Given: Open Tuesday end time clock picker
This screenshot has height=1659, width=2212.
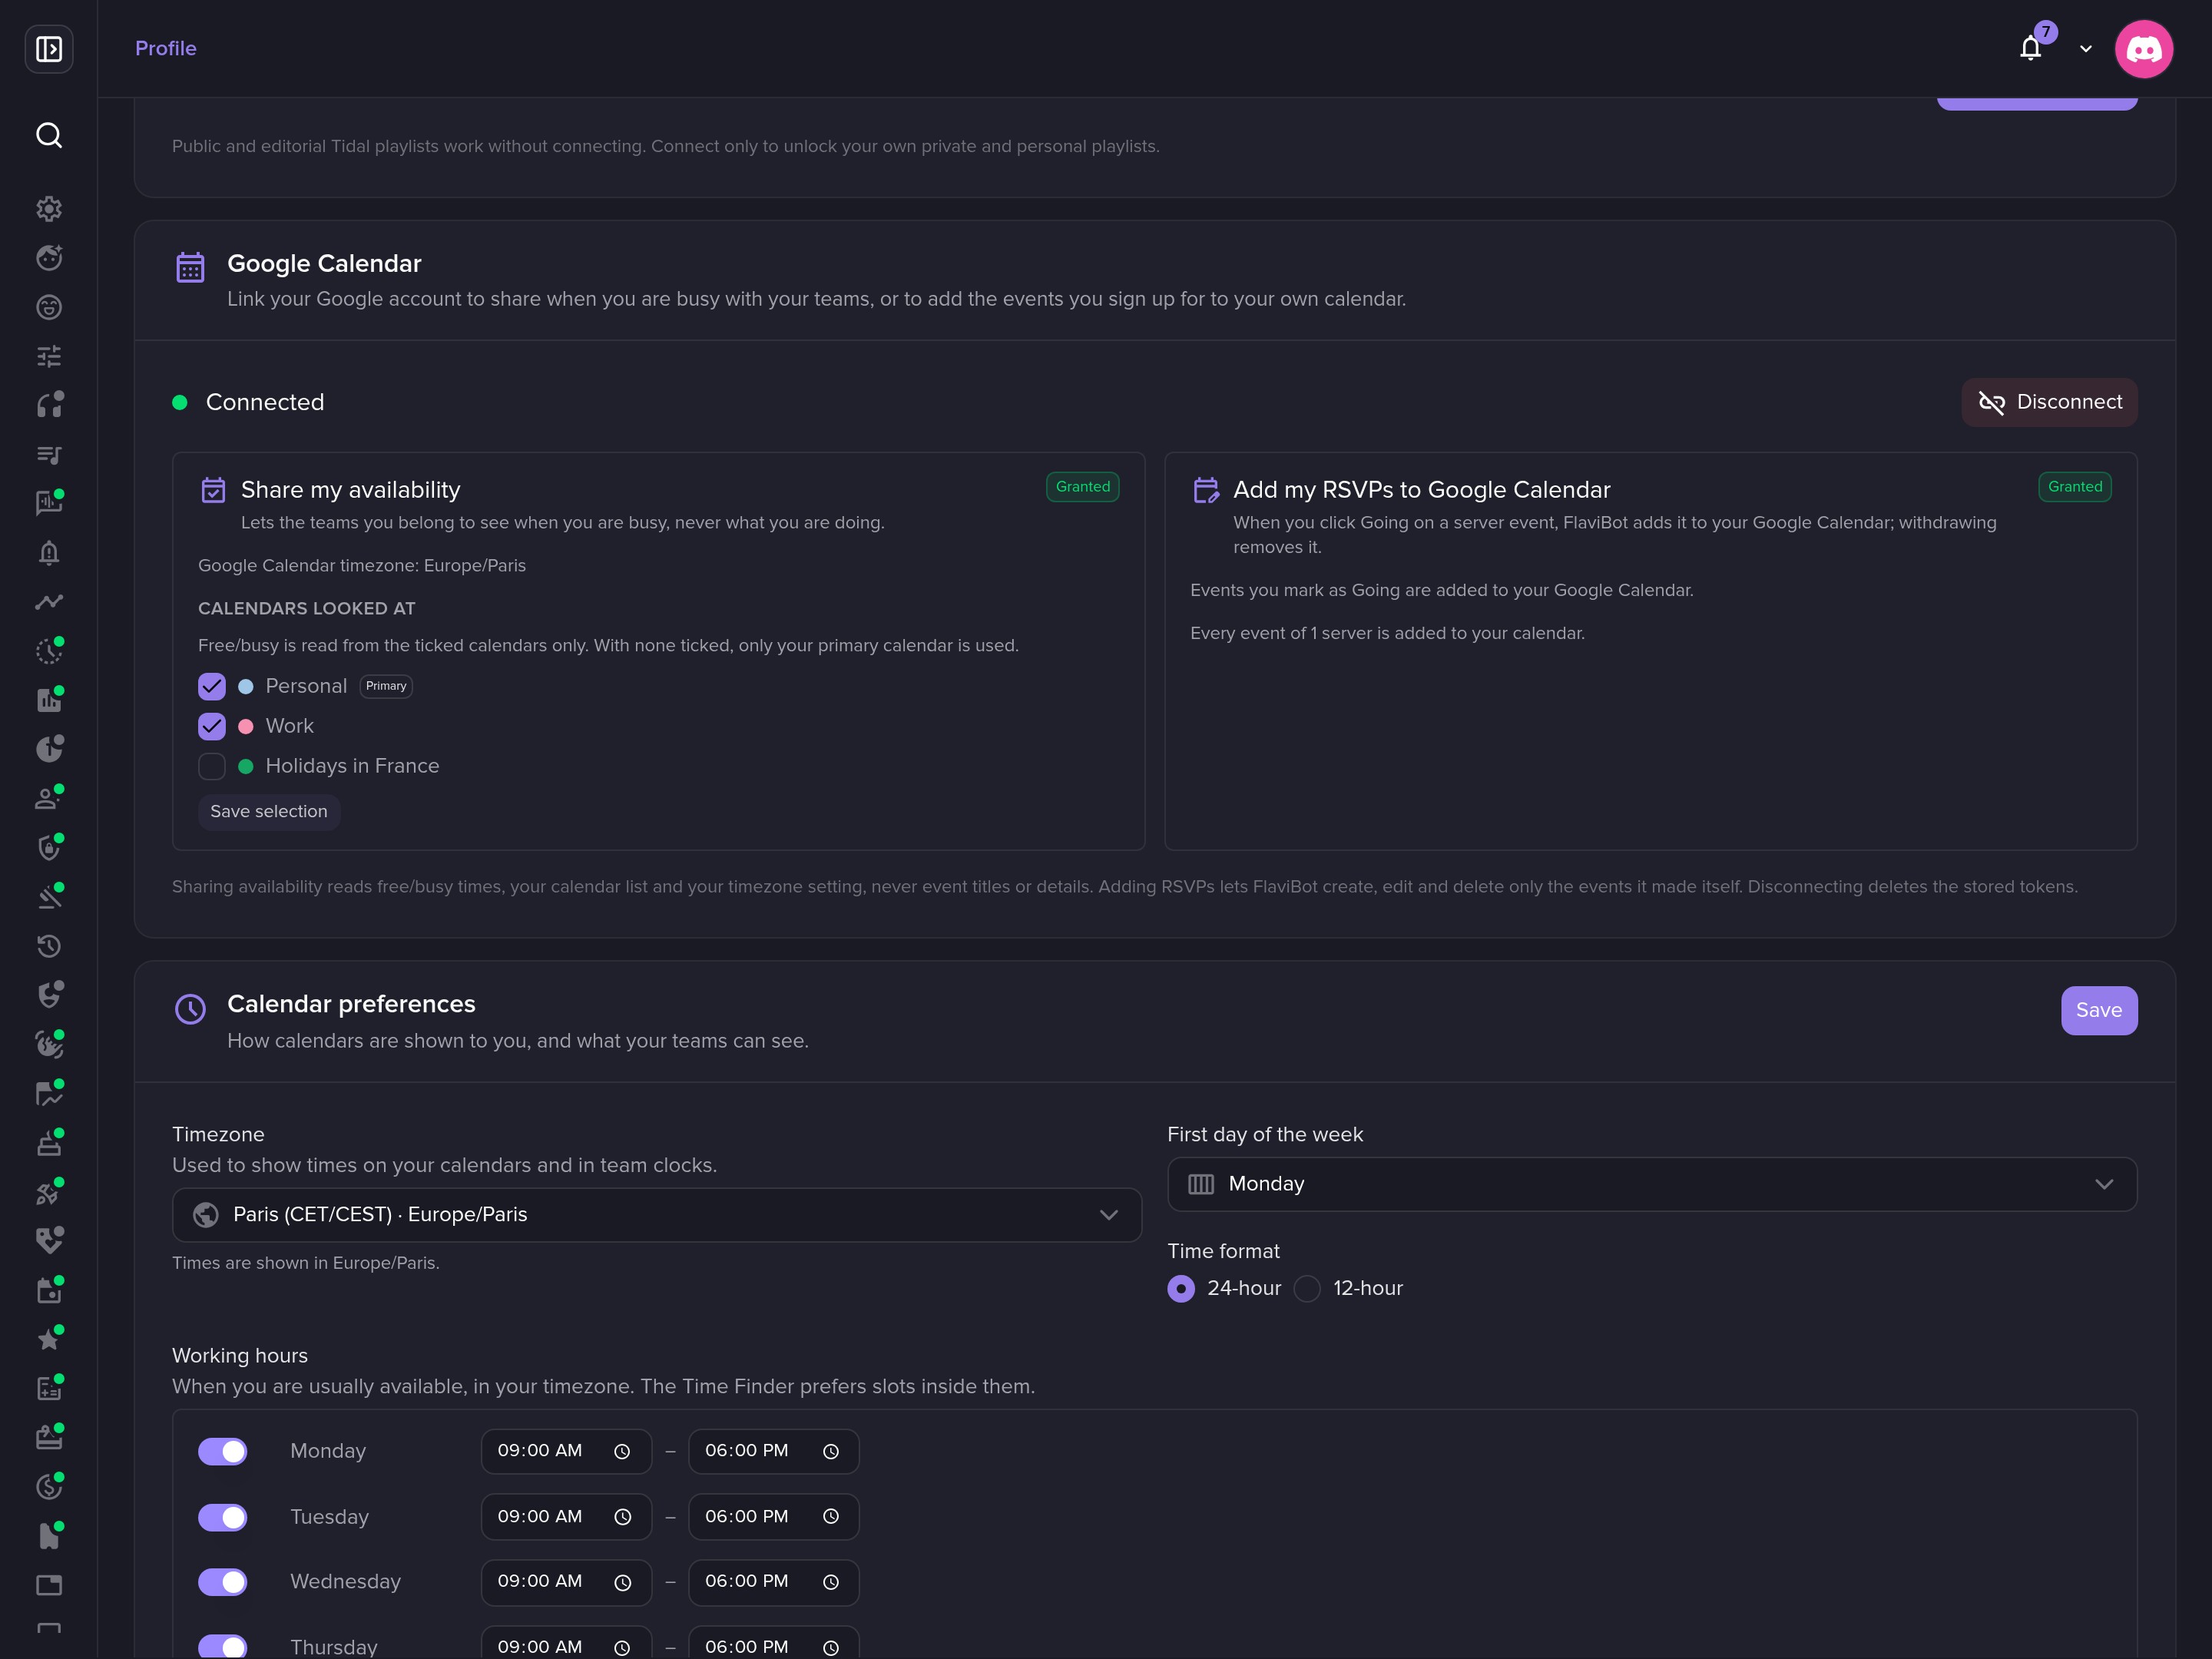Looking at the screenshot, I should (830, 1517).
